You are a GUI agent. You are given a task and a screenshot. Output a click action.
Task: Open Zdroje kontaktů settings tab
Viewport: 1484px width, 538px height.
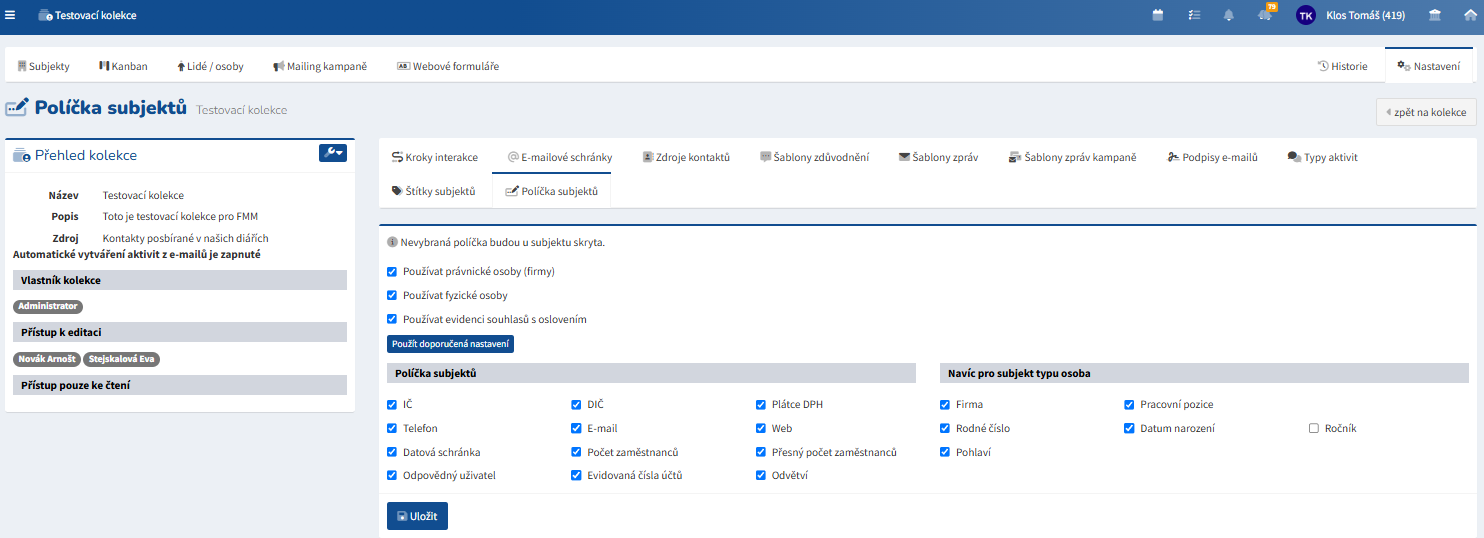pyautogui.click(x=686, y=157)
